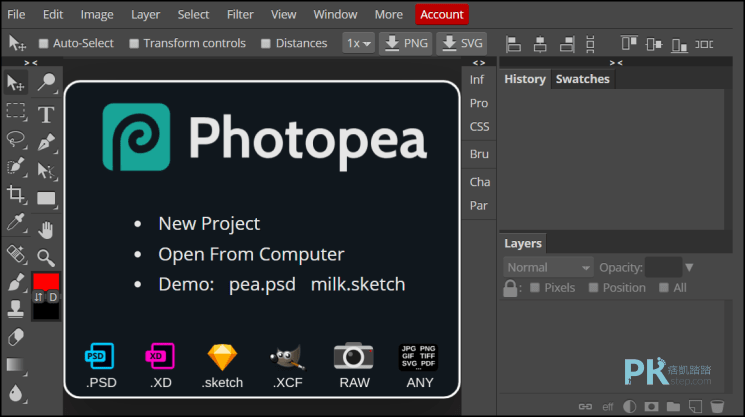Select the Move tool in the toolbox
745x417 pixels.
point(16,83)
